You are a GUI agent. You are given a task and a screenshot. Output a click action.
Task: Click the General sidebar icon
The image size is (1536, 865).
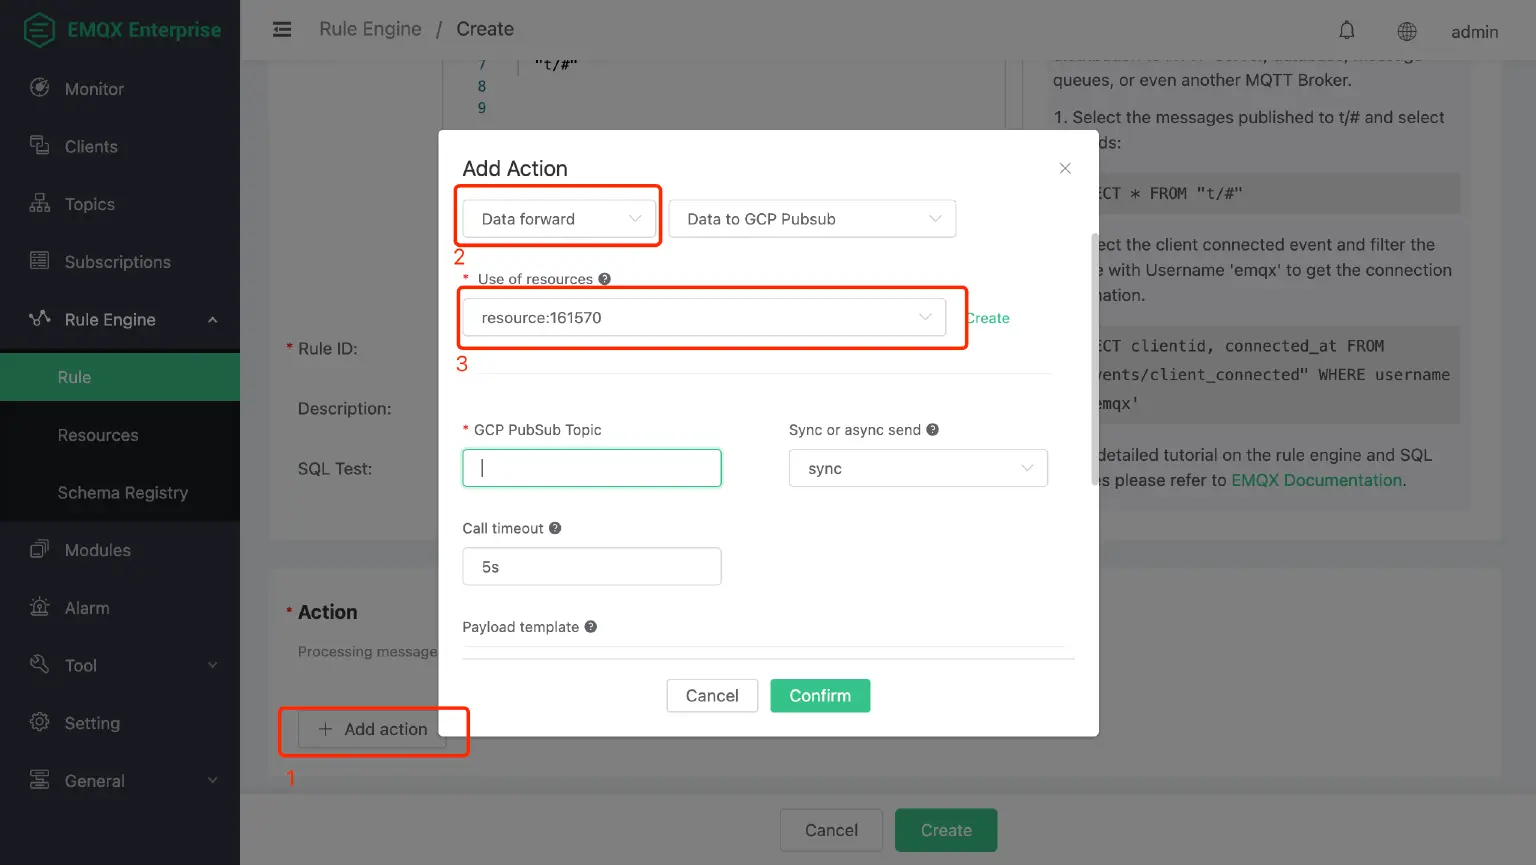(40, 780)
